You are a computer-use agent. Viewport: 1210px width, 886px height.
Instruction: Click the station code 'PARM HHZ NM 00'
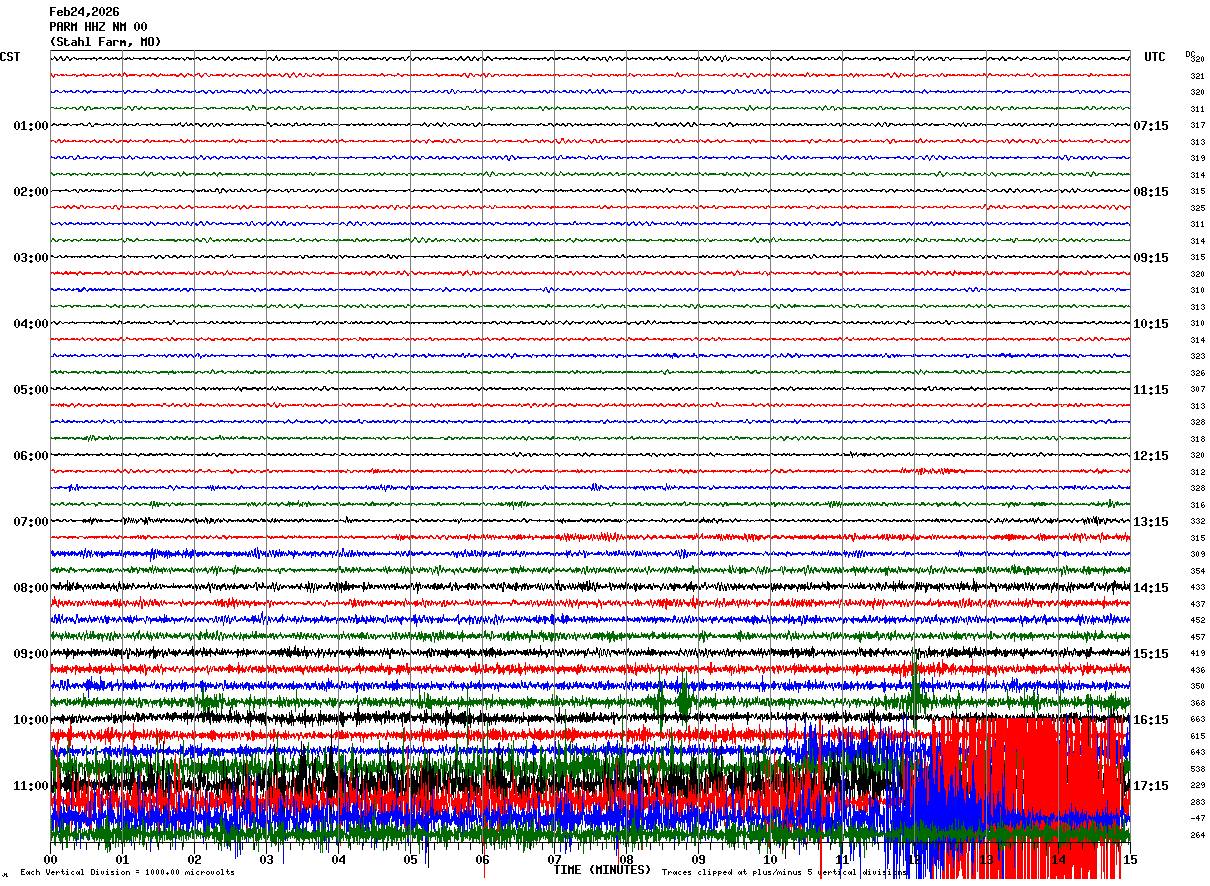tap(98, 27)
